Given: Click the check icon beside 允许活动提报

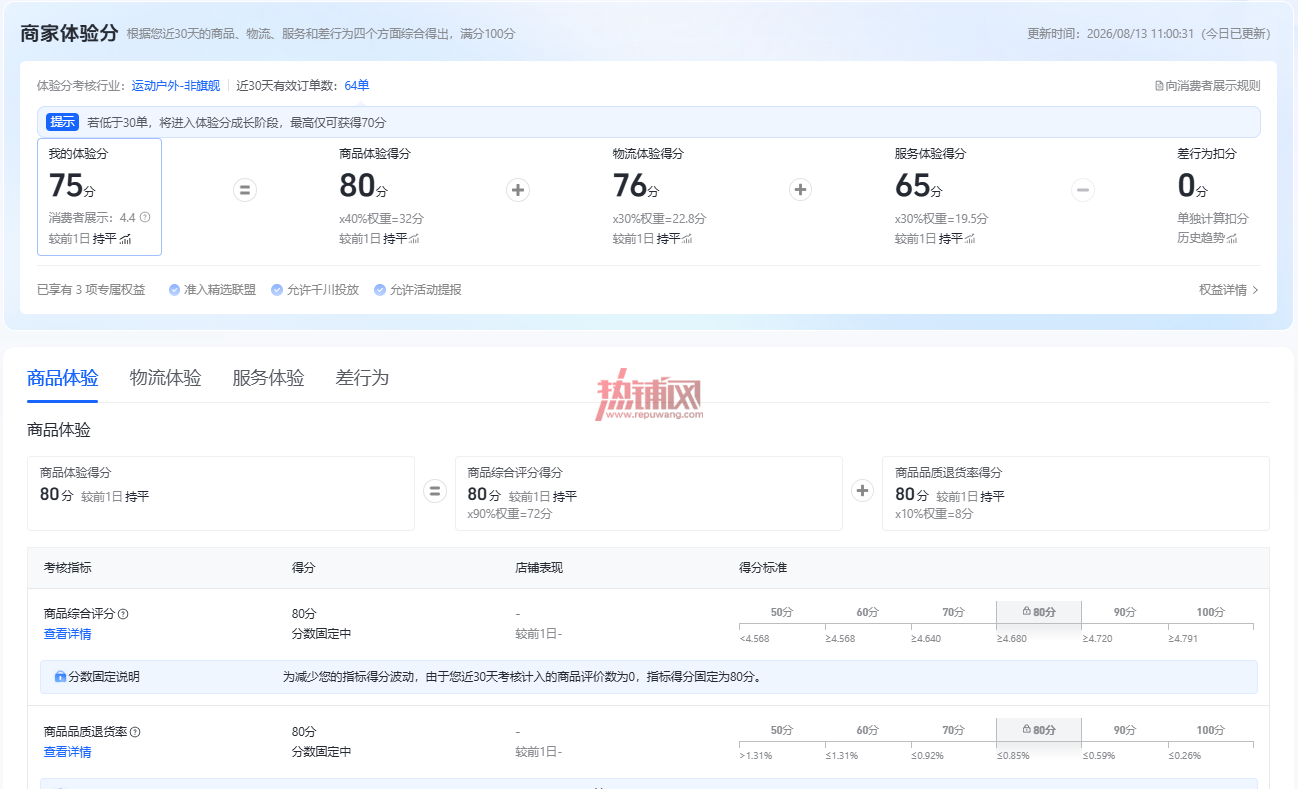Looking at the screenshot, I should (380, 290).
